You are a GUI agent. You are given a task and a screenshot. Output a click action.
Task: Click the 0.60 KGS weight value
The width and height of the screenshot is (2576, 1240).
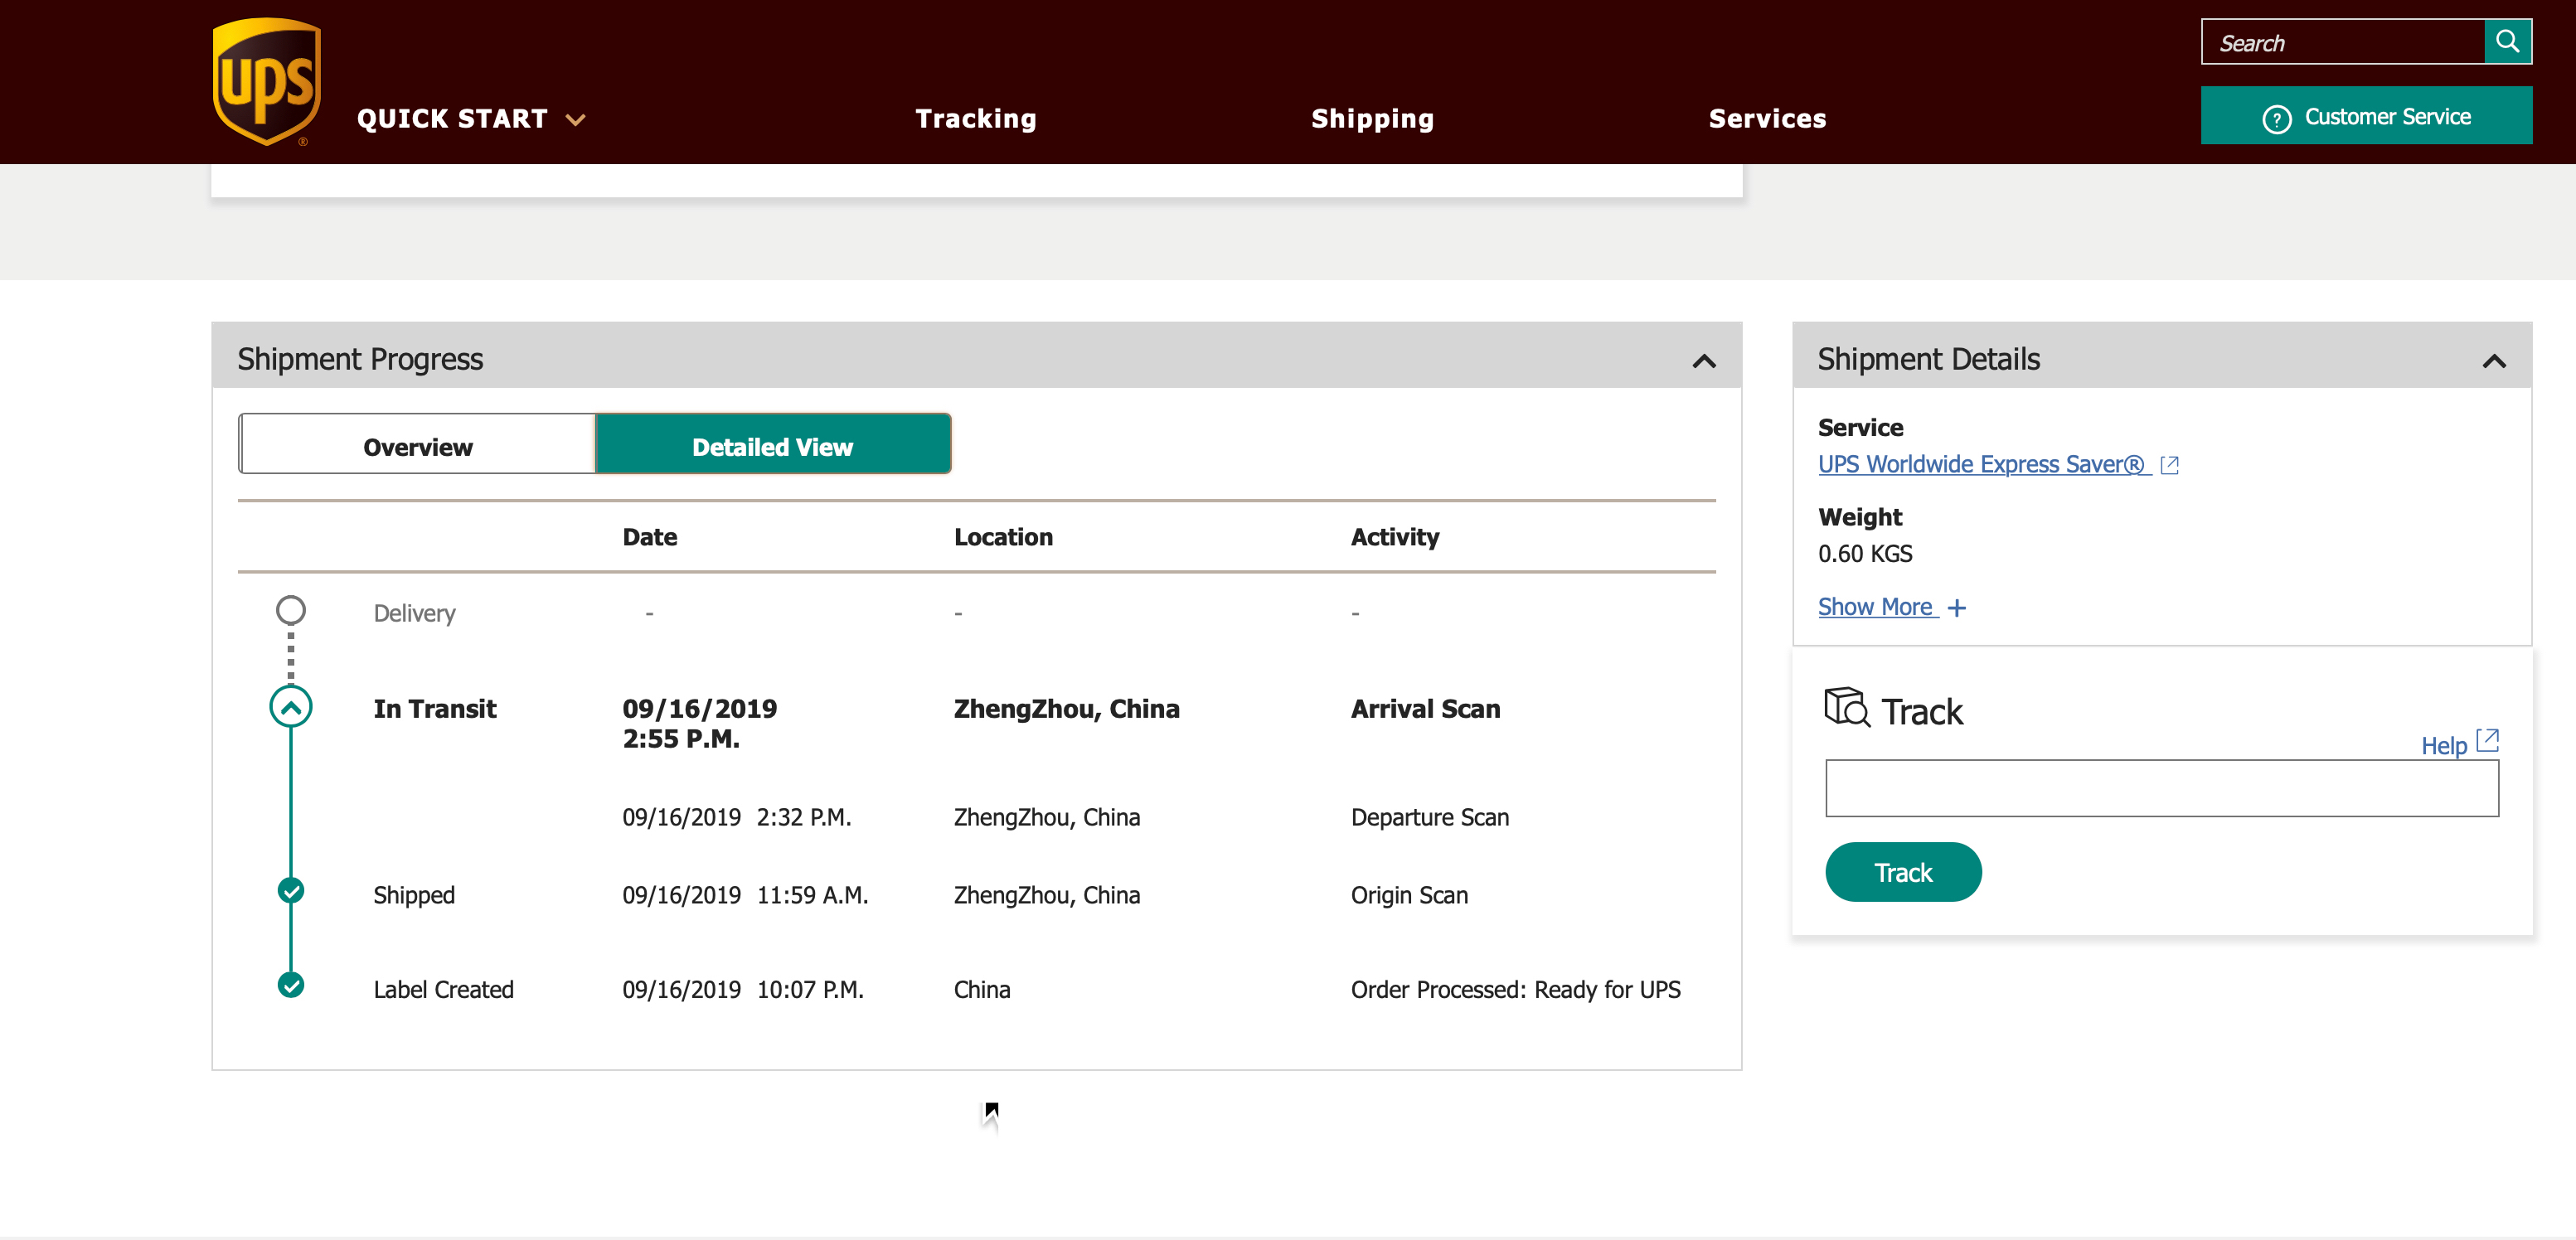1865,553
